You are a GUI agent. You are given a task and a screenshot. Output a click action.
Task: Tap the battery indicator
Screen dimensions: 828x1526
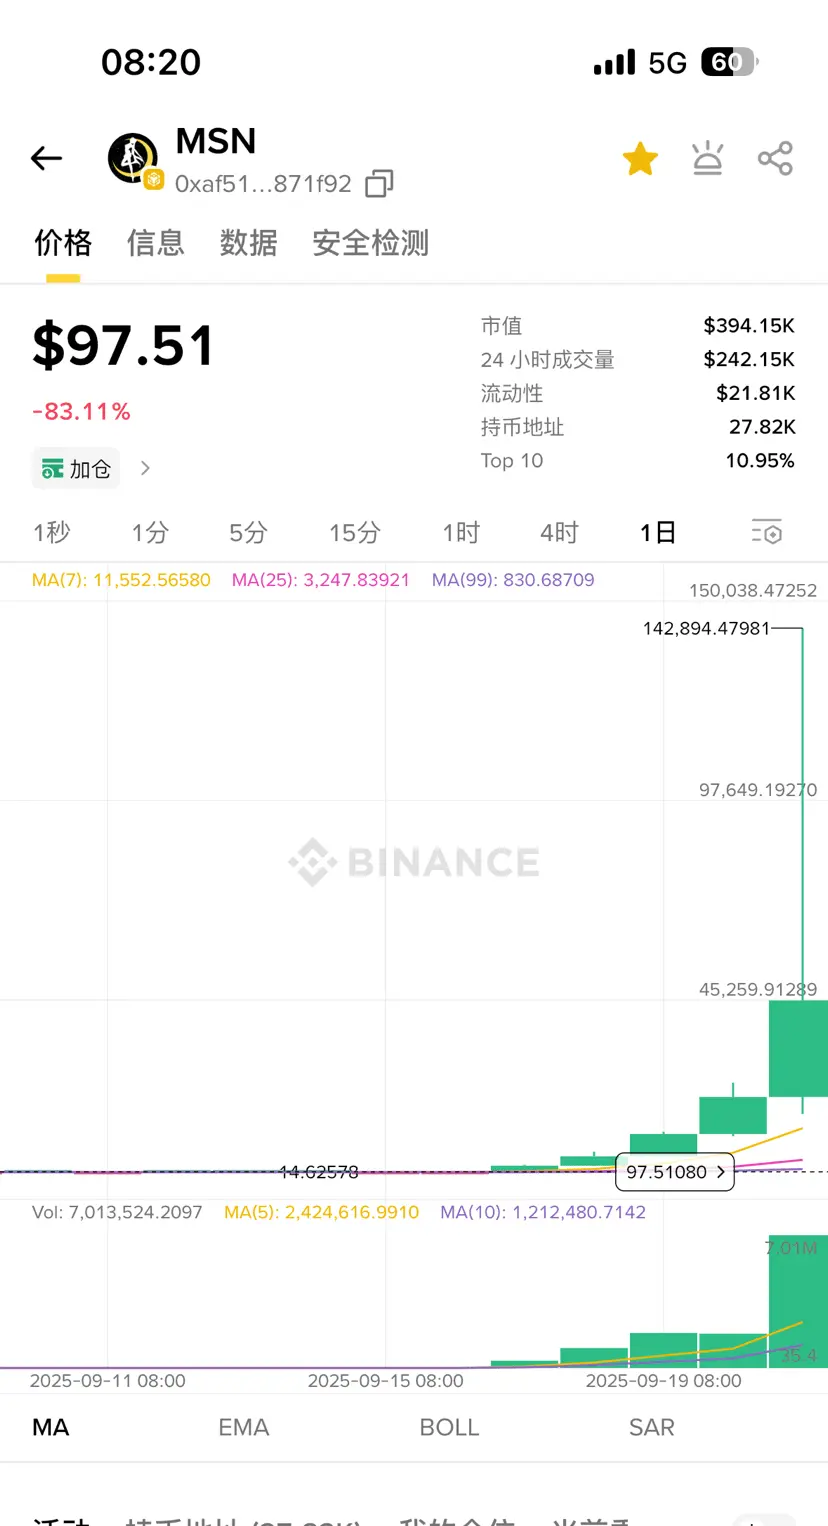(x=729, y=63)
